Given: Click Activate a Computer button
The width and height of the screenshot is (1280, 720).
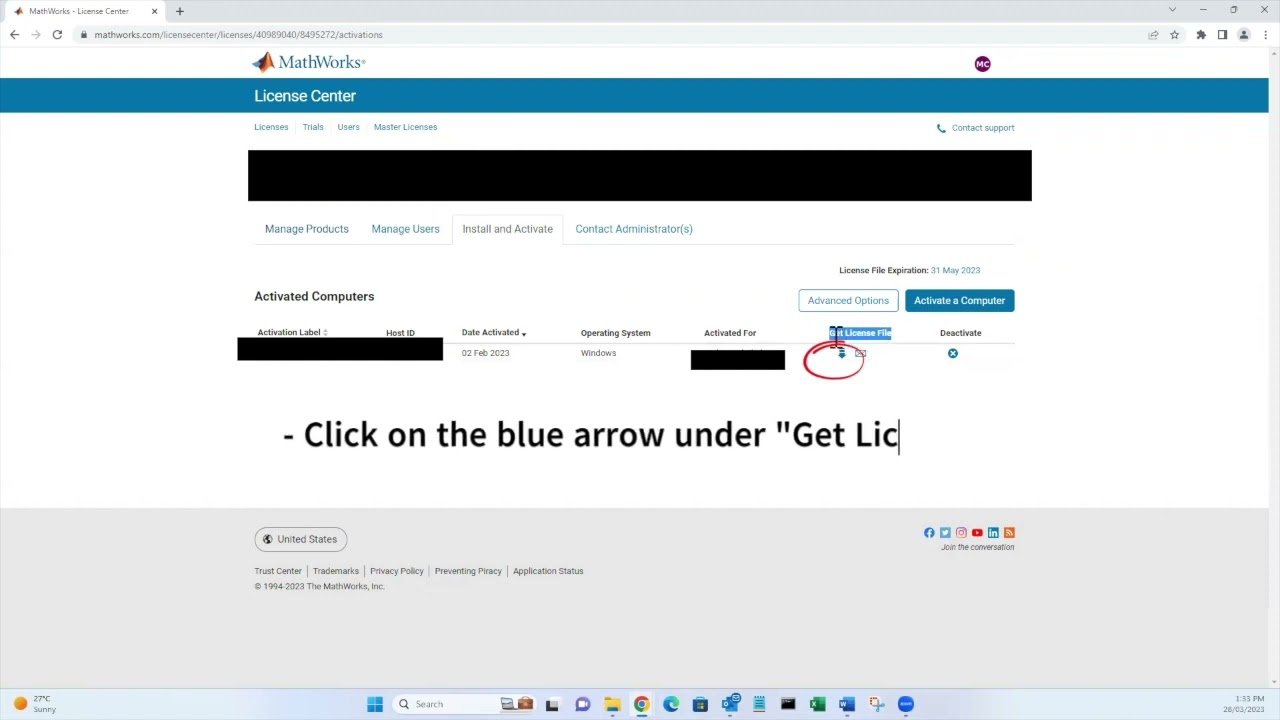Looking at the screenshot, I should point(959,301).
